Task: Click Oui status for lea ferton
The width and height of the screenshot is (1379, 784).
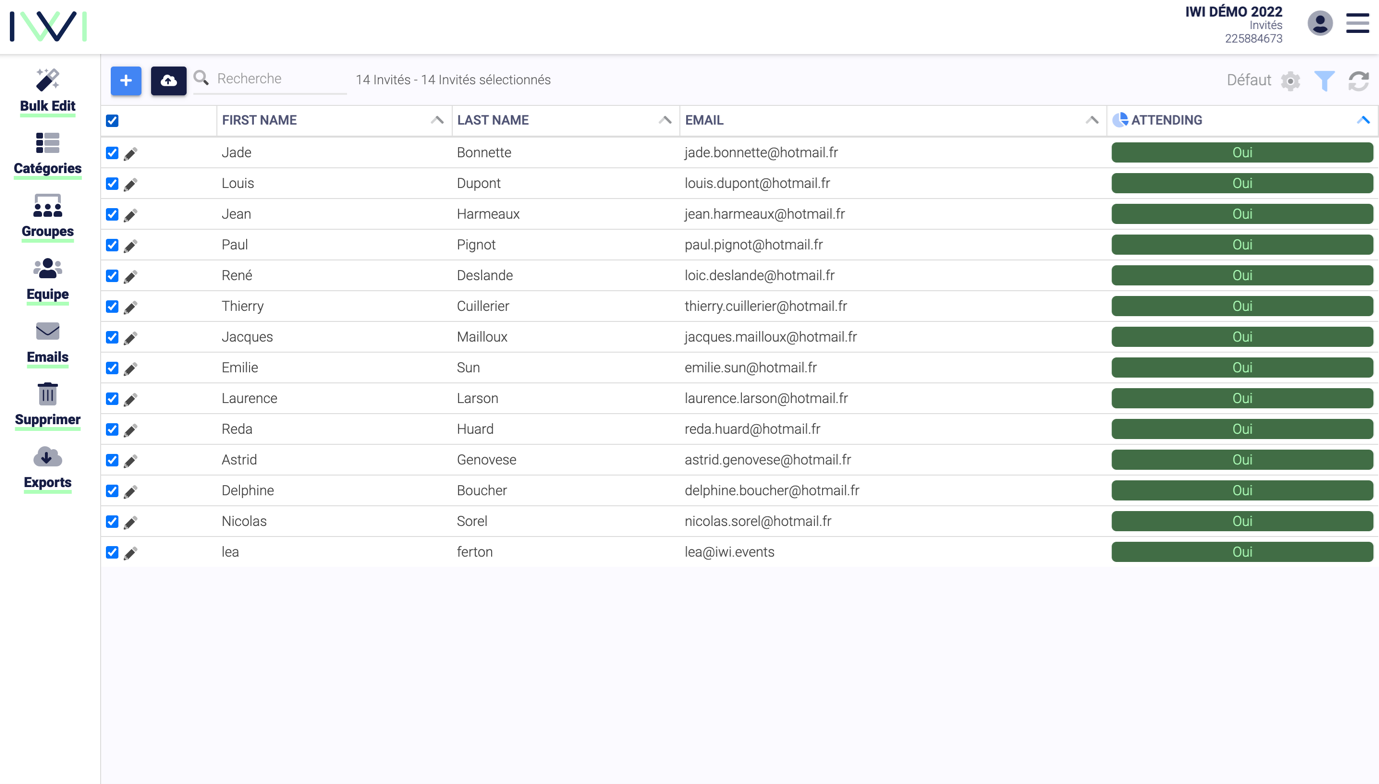Action: point(1242,552)
